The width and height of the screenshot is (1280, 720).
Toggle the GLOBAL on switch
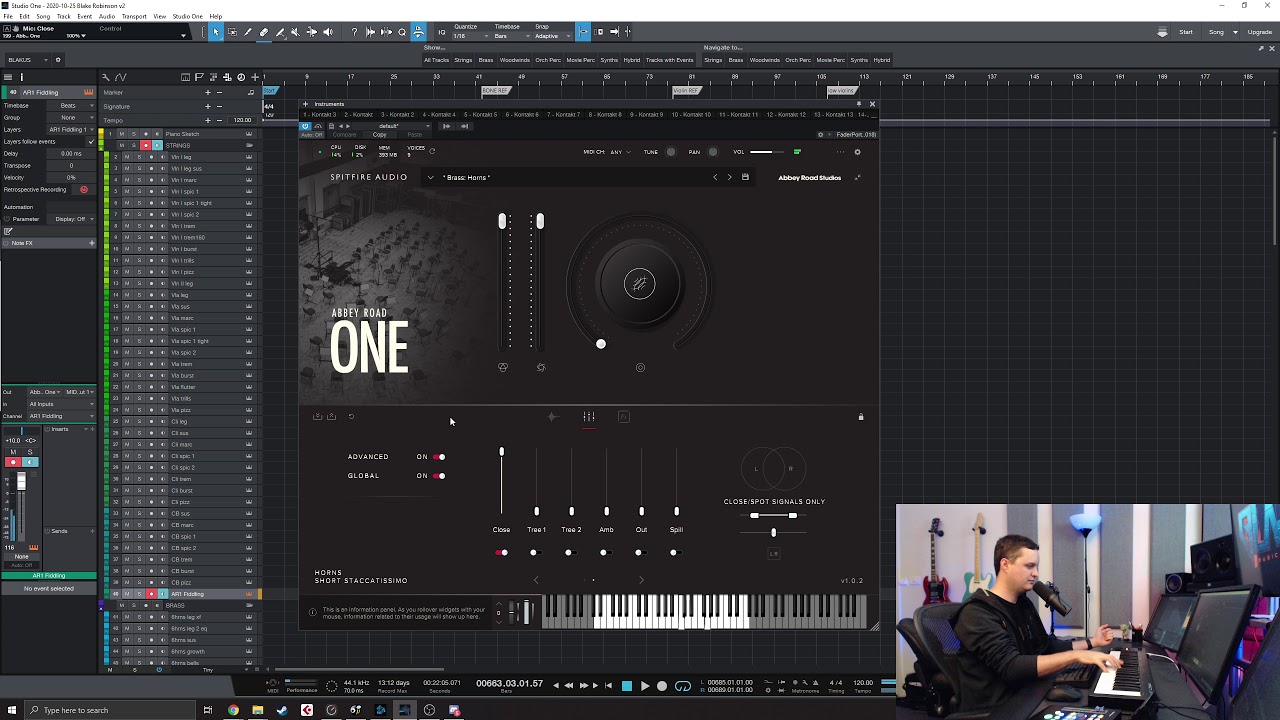pyautogui.click(x=438, y=476)
